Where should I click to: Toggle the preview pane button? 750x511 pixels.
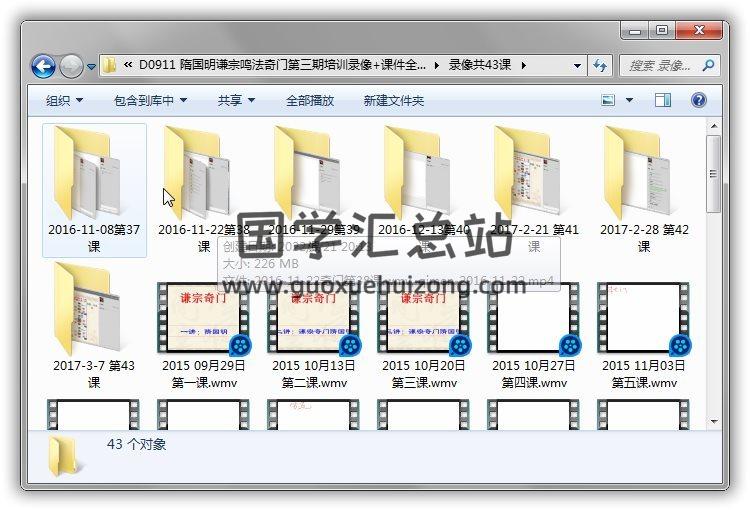click(662, 100)
